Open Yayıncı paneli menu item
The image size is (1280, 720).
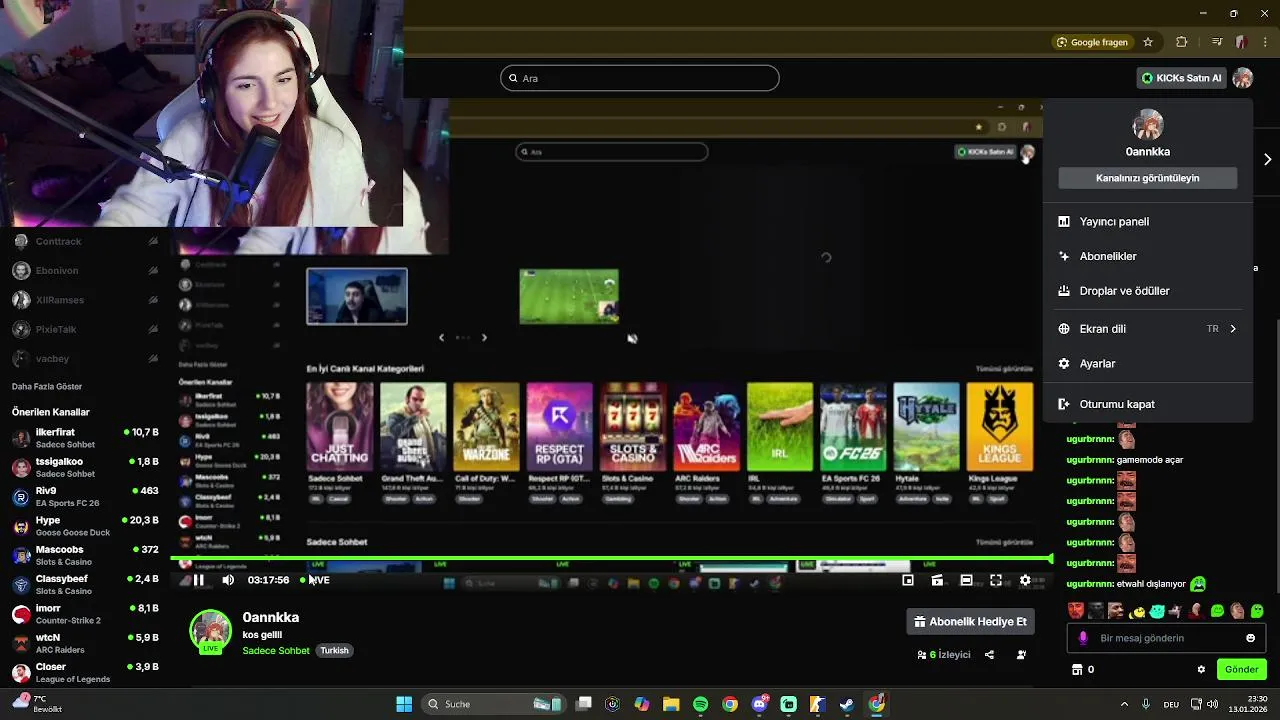coord(1148,222)
